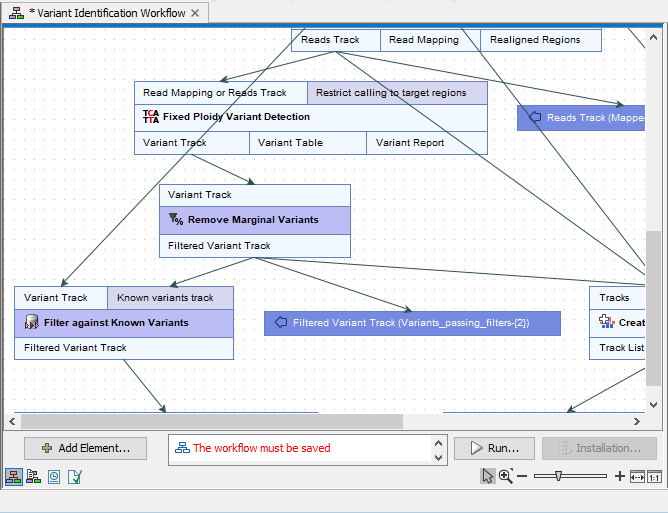Click the zoom out minus icon

pyautogui.click(x=522, y=477)
